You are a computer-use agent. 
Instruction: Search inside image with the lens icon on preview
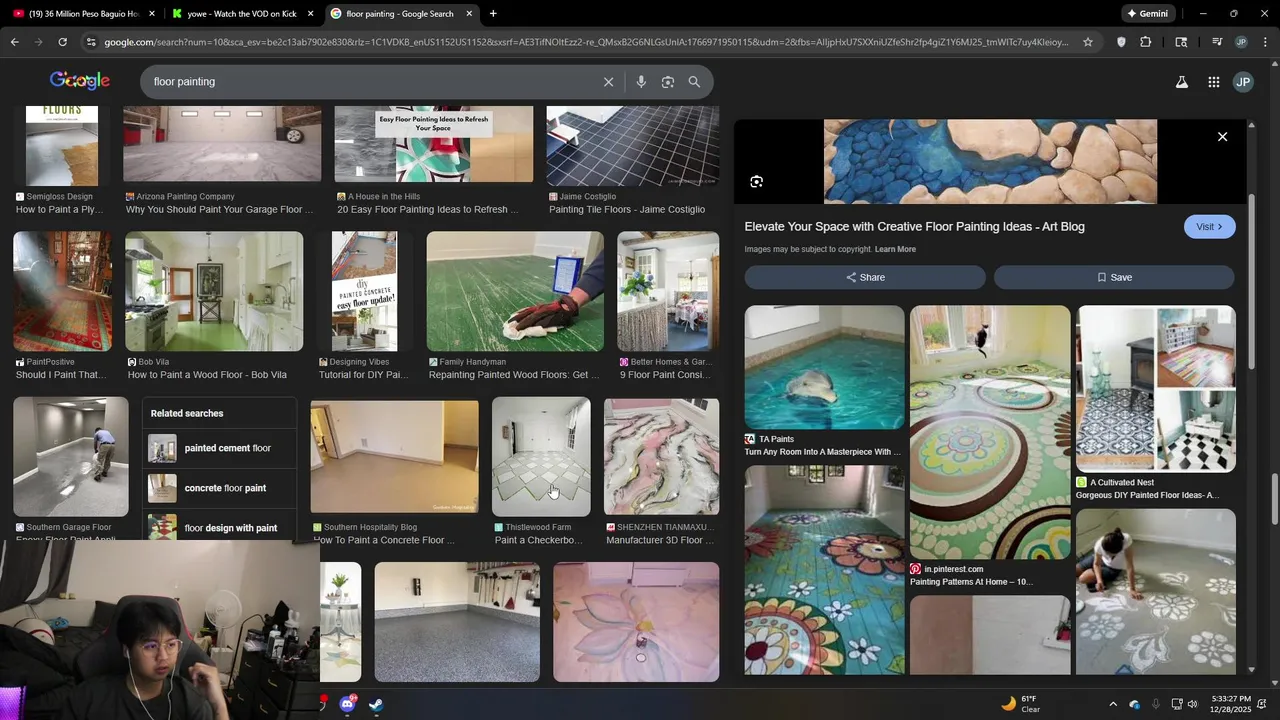click(757, 182)
